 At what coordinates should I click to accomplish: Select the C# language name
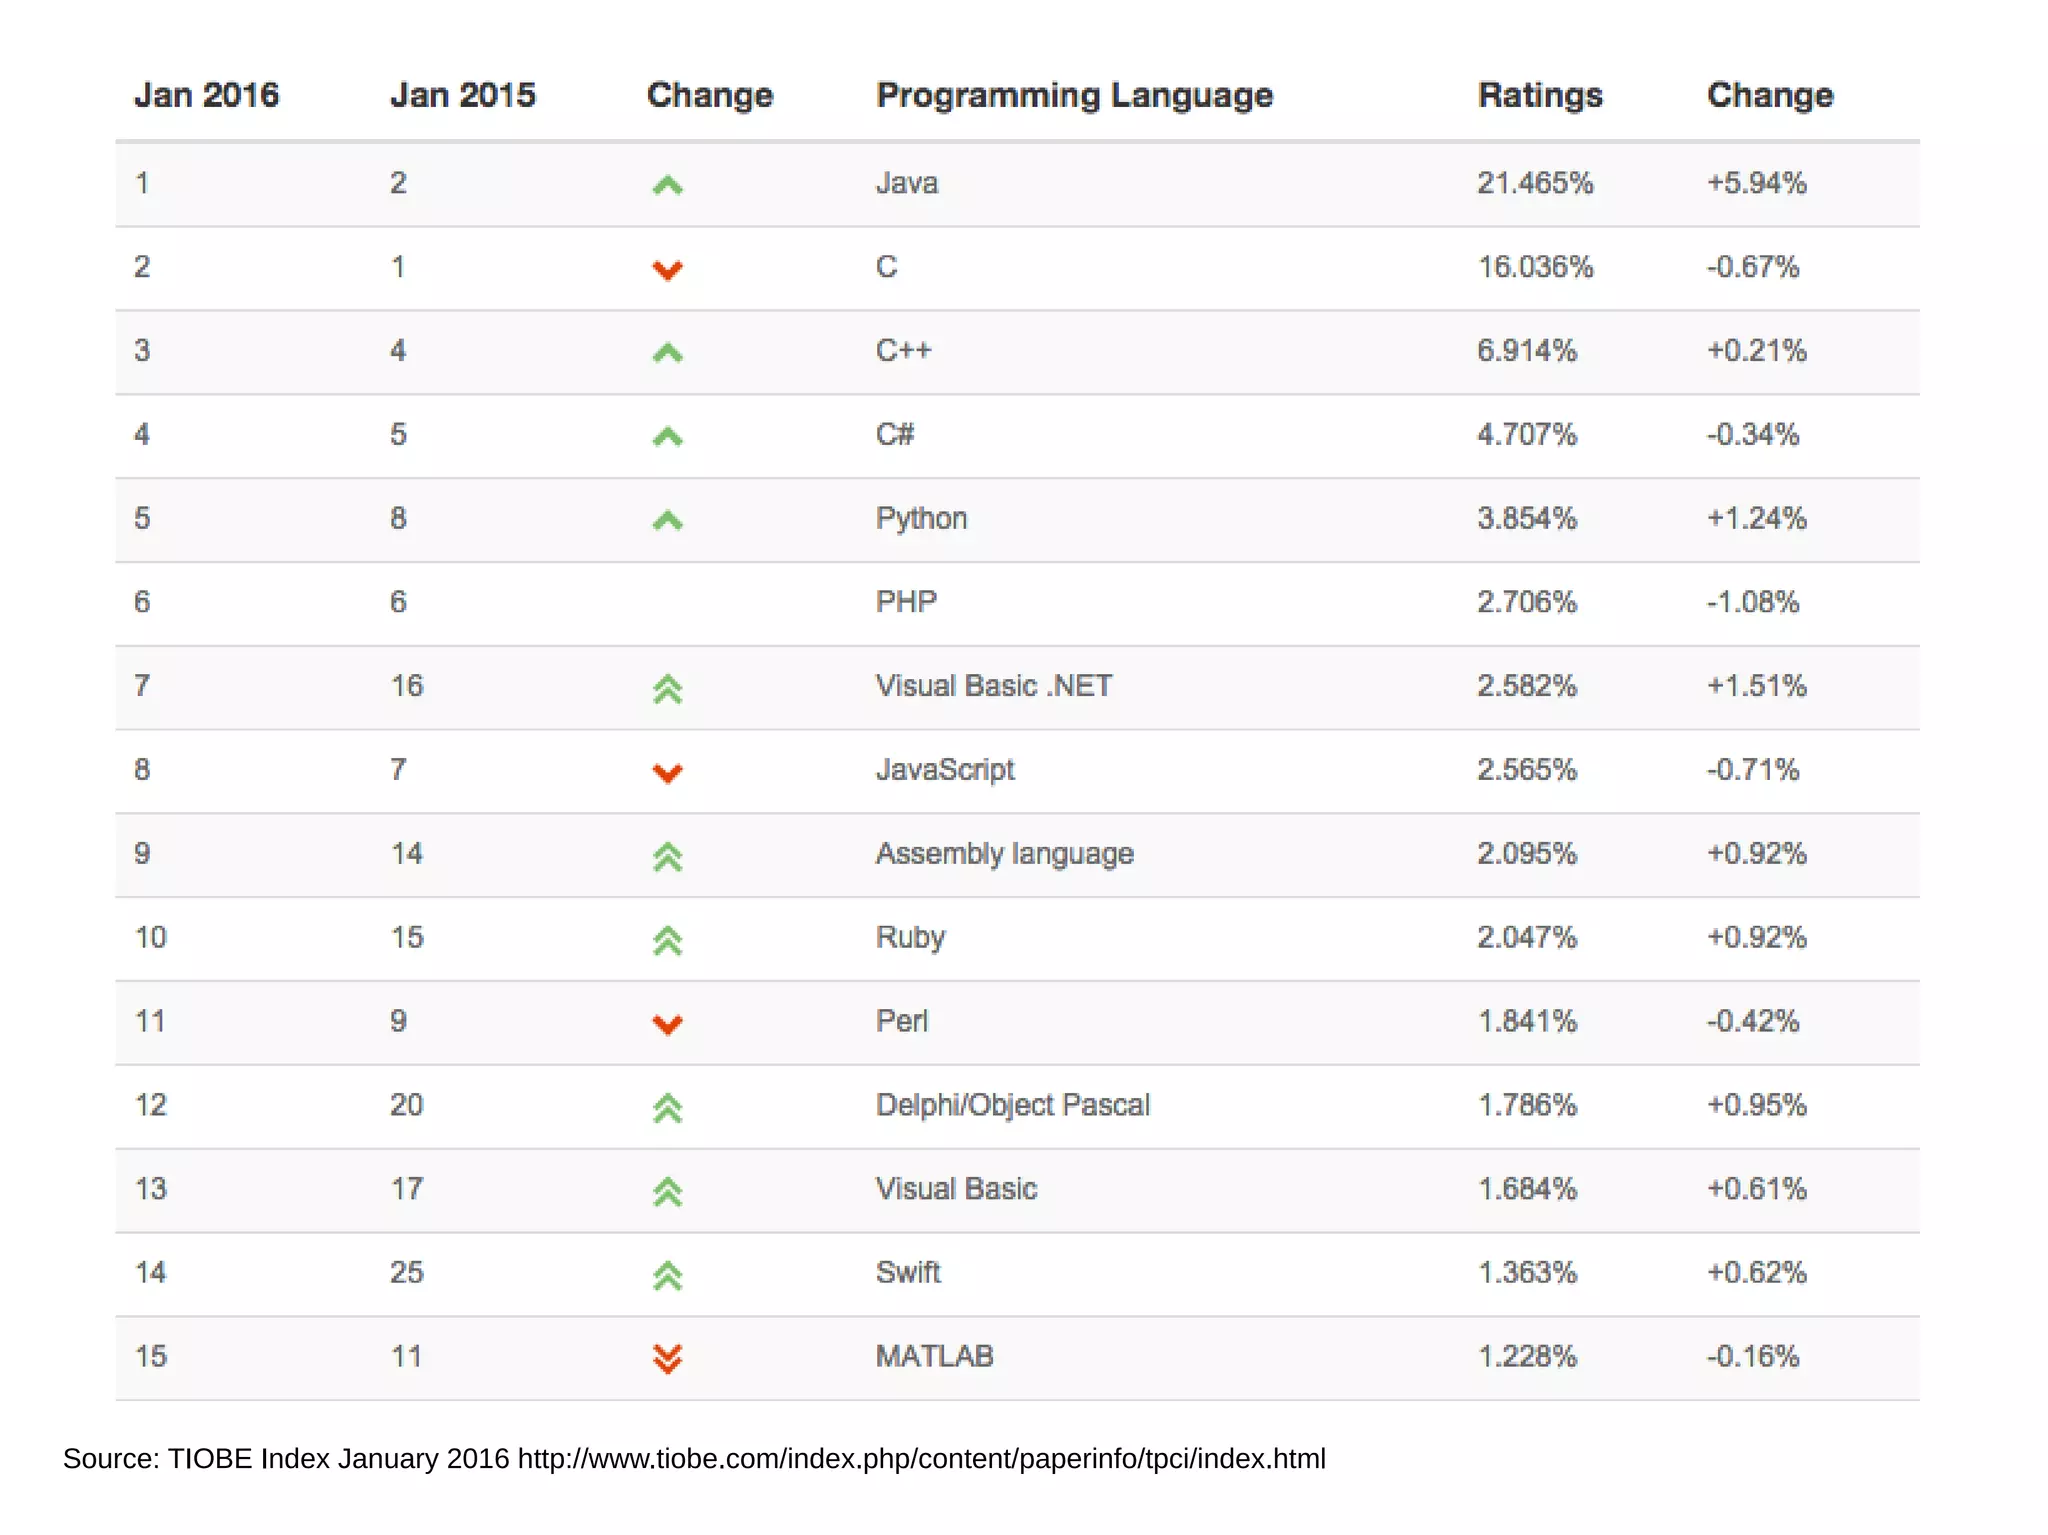coord(895,434)
